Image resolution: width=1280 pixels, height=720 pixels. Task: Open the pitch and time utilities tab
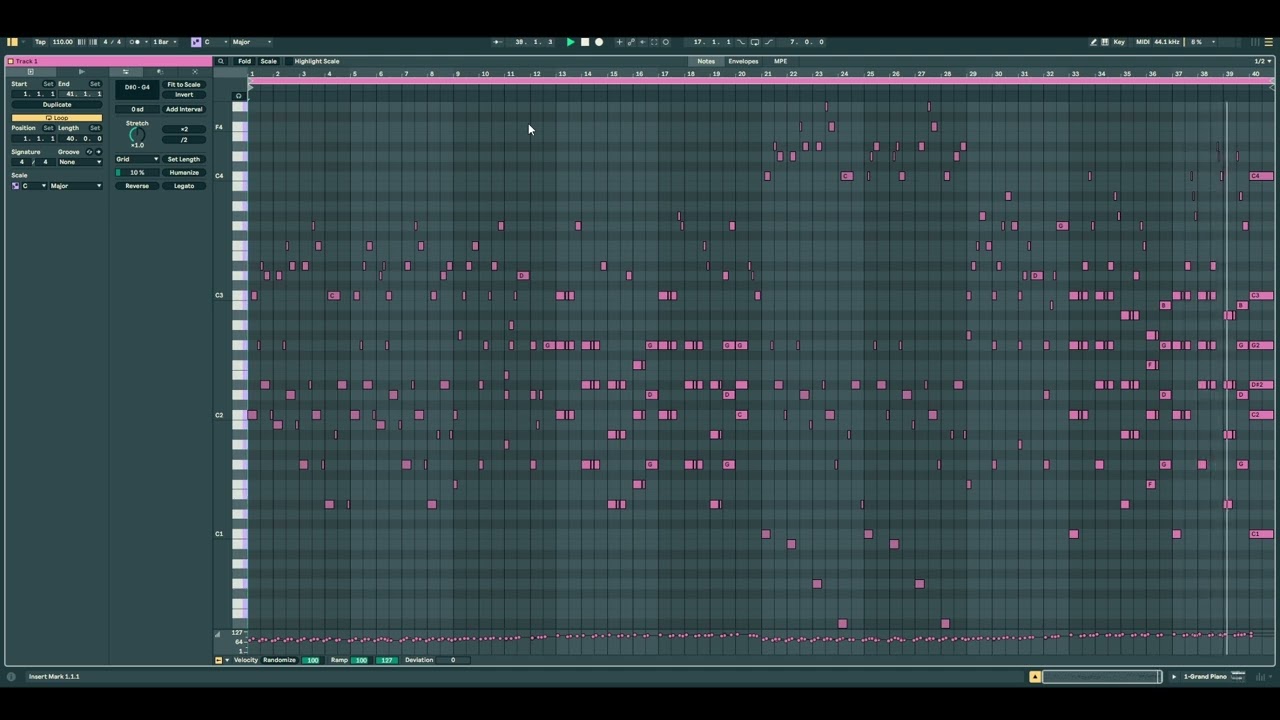click(x=126, y=72)
